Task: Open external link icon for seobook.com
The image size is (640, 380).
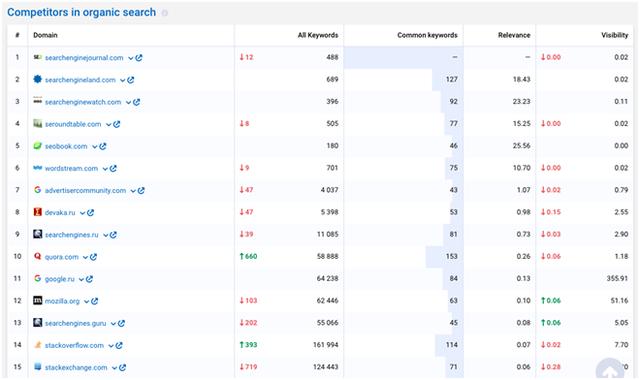Action: click(103, 146)
